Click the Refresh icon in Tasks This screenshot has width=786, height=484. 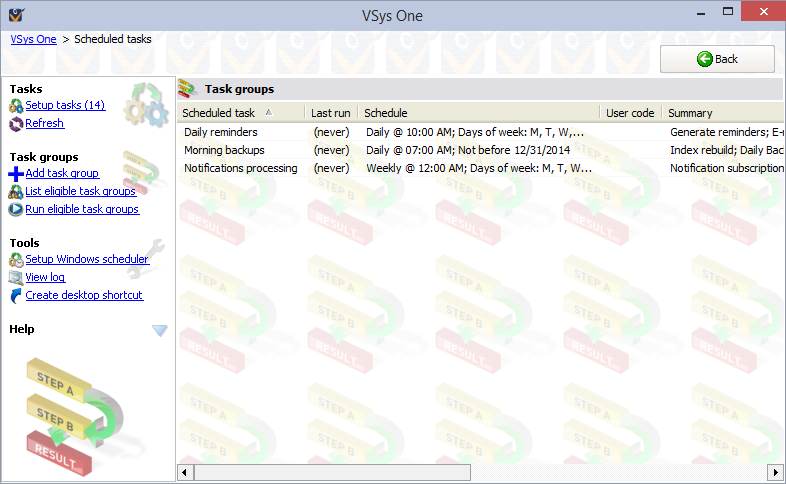pyautogui.click(x=16, y=124)
